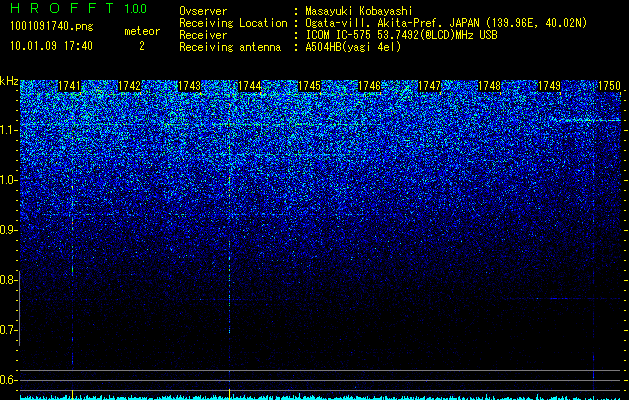The image size is (629, 400).
Task: Click the horizontal signal trace near 1749
Action: coord(587,120)
